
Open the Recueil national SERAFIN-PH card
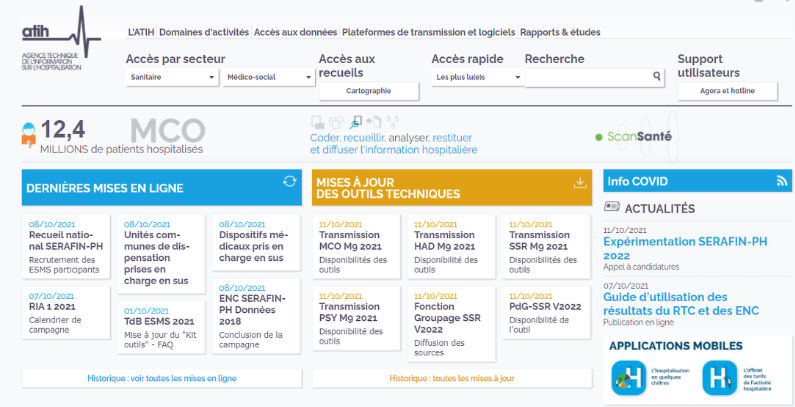click(66, 246)
